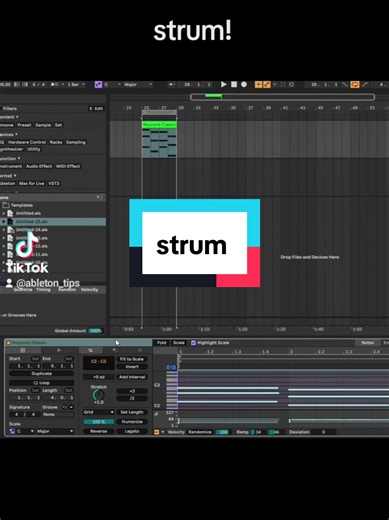The width and height of the screenshot is (389, 520).
Task: Select the Max for Live filter tag
Action: coord(32,183)
